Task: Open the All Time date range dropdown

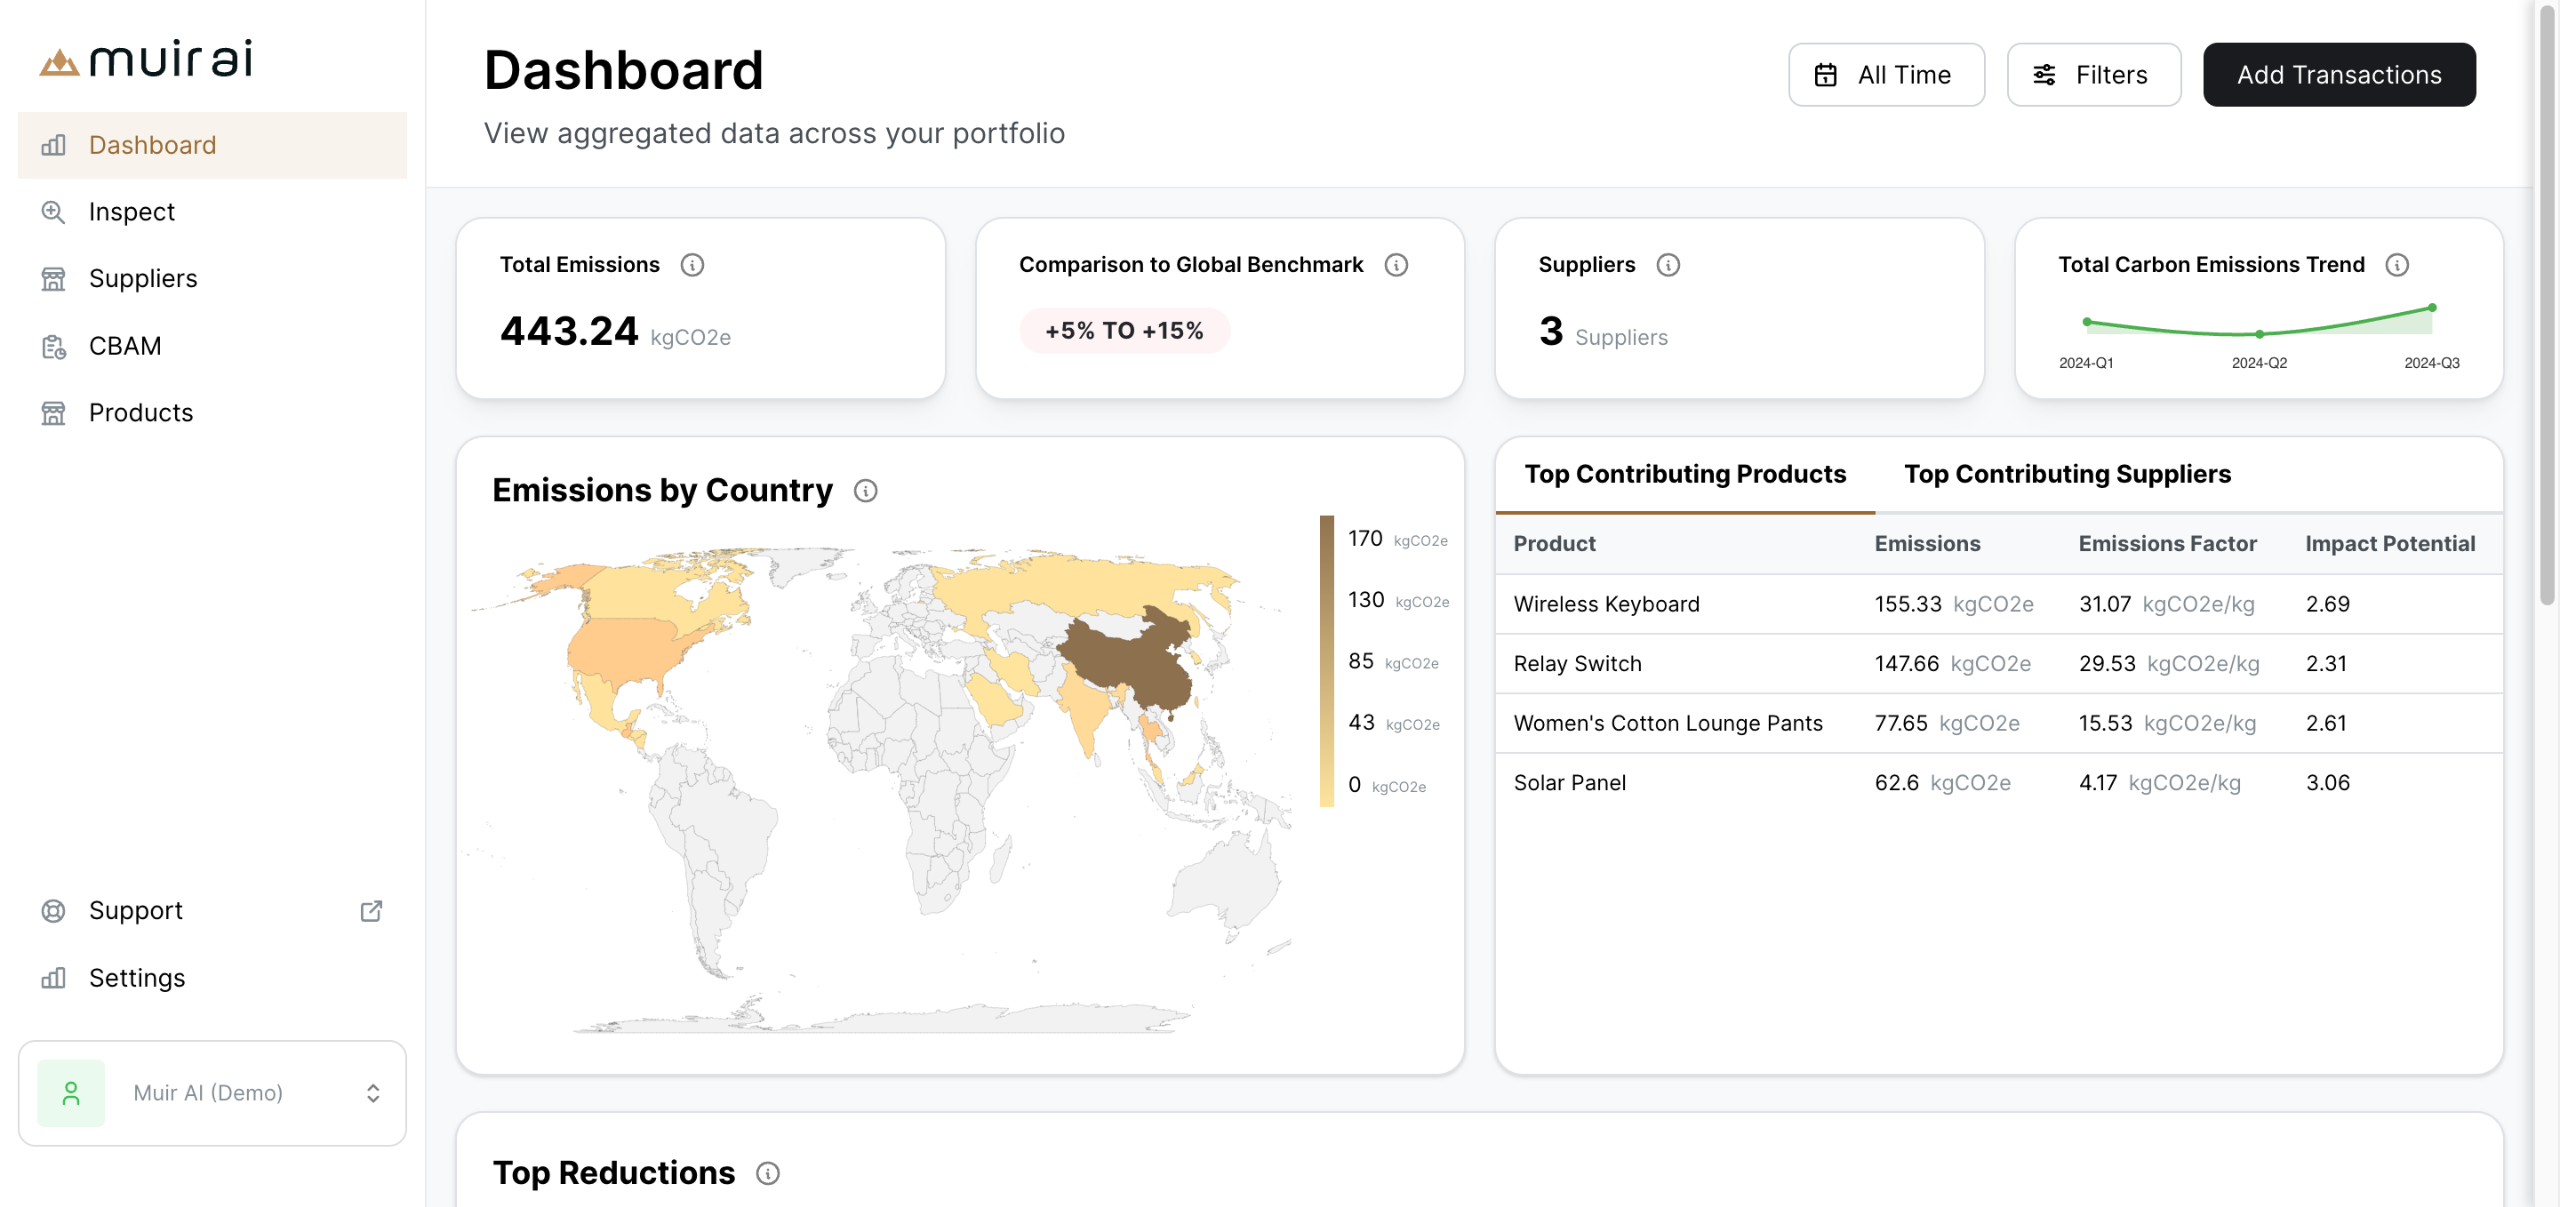Action: 1886,75
